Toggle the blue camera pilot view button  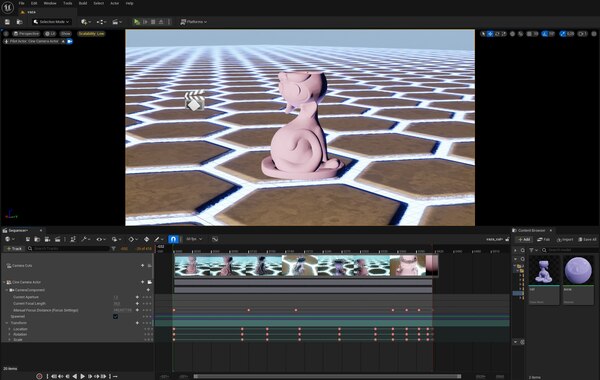click(x=70, y=41)
